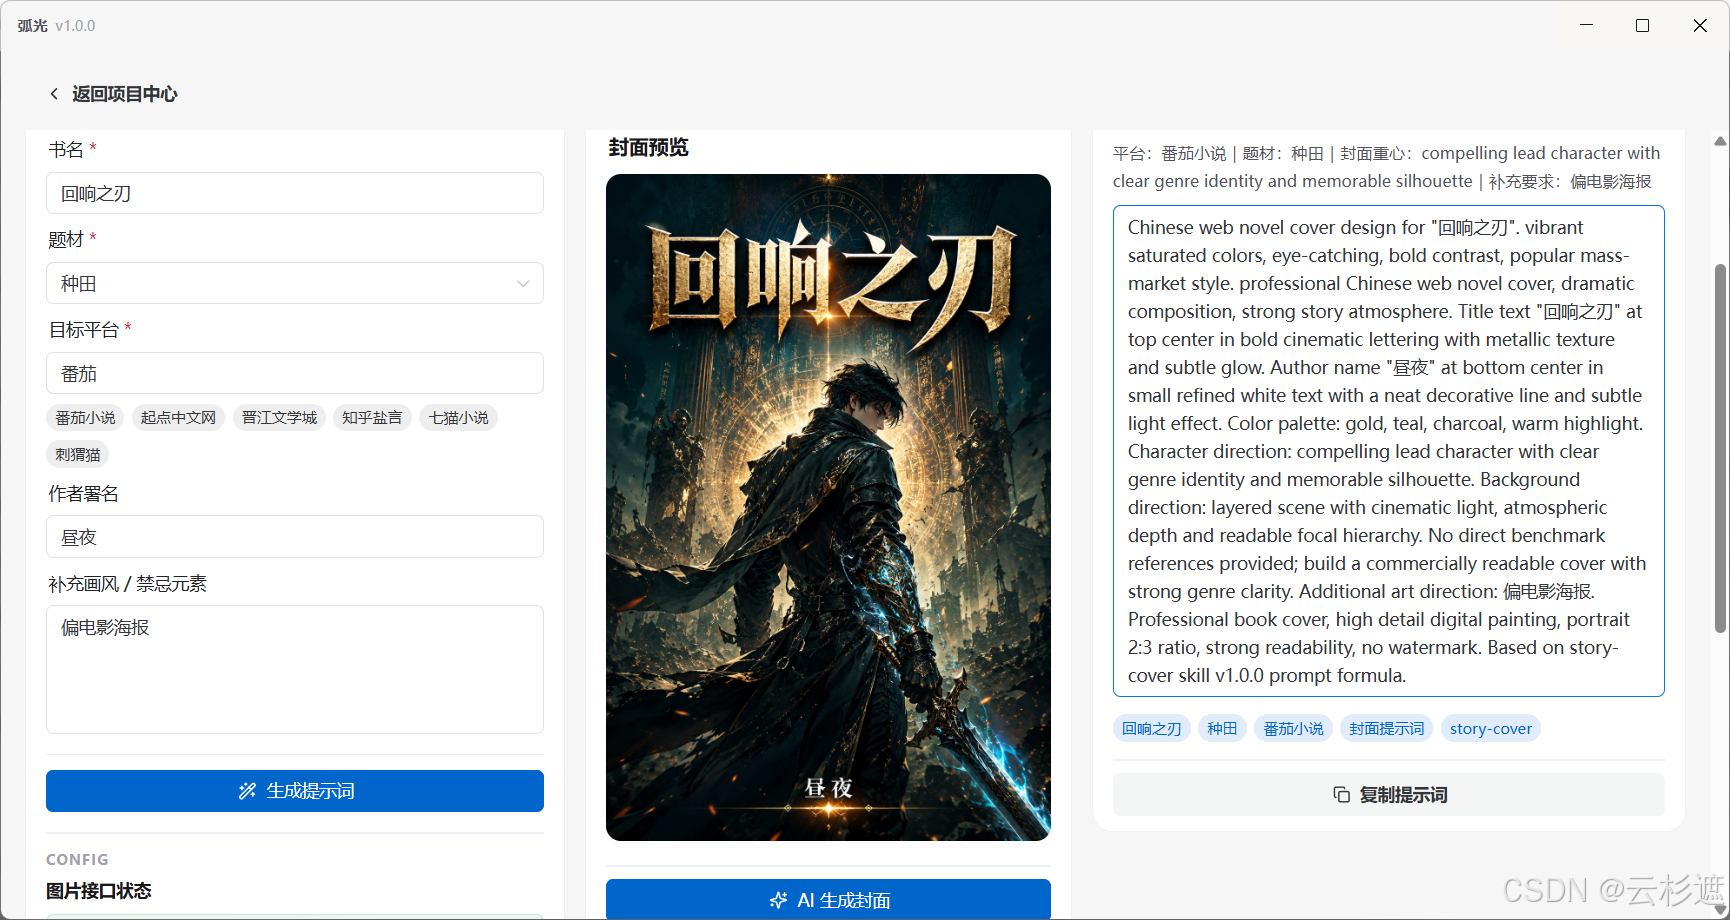The height and width of the screenshot is (920, 1730).
Task: Minimize the 弧光 window
Action: [x=1586, y=25]
